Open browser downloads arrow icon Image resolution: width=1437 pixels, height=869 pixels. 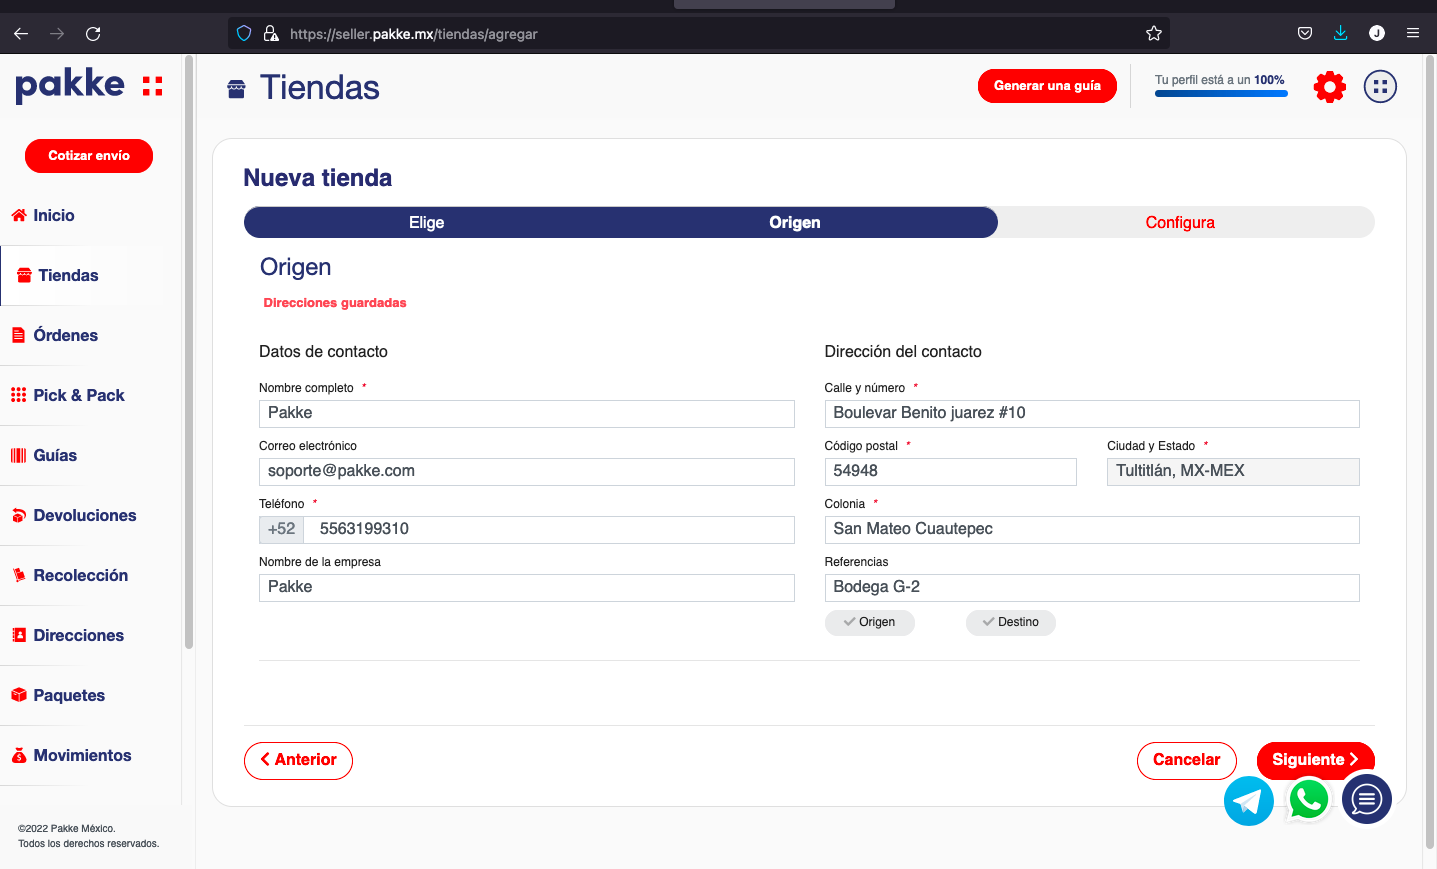click(1340, 33)
